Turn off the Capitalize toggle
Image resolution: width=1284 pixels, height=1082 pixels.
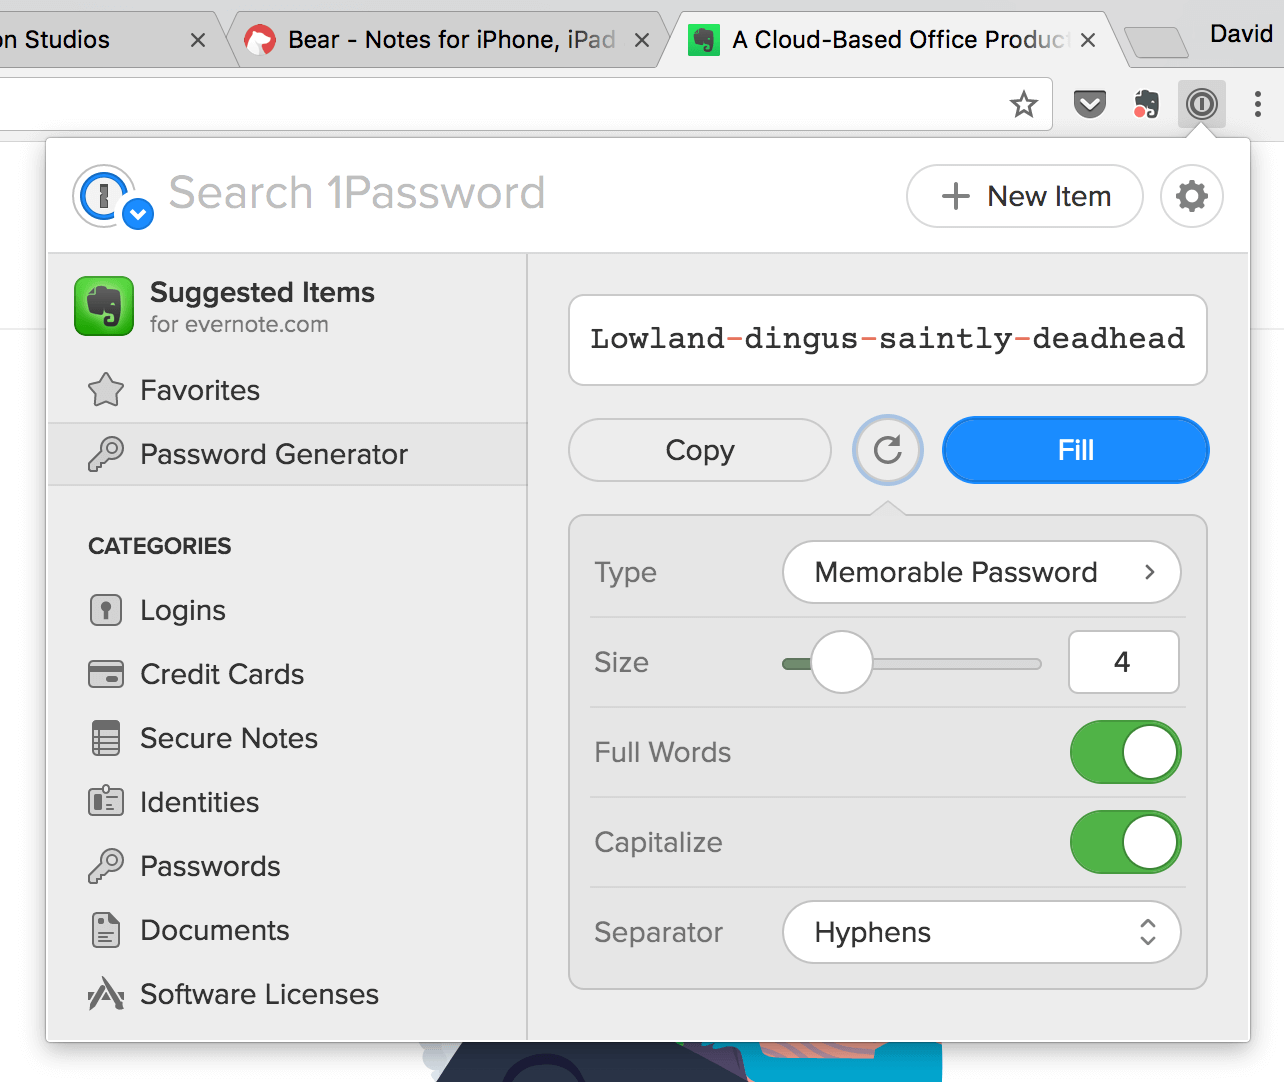click(x=1125, y=842)
